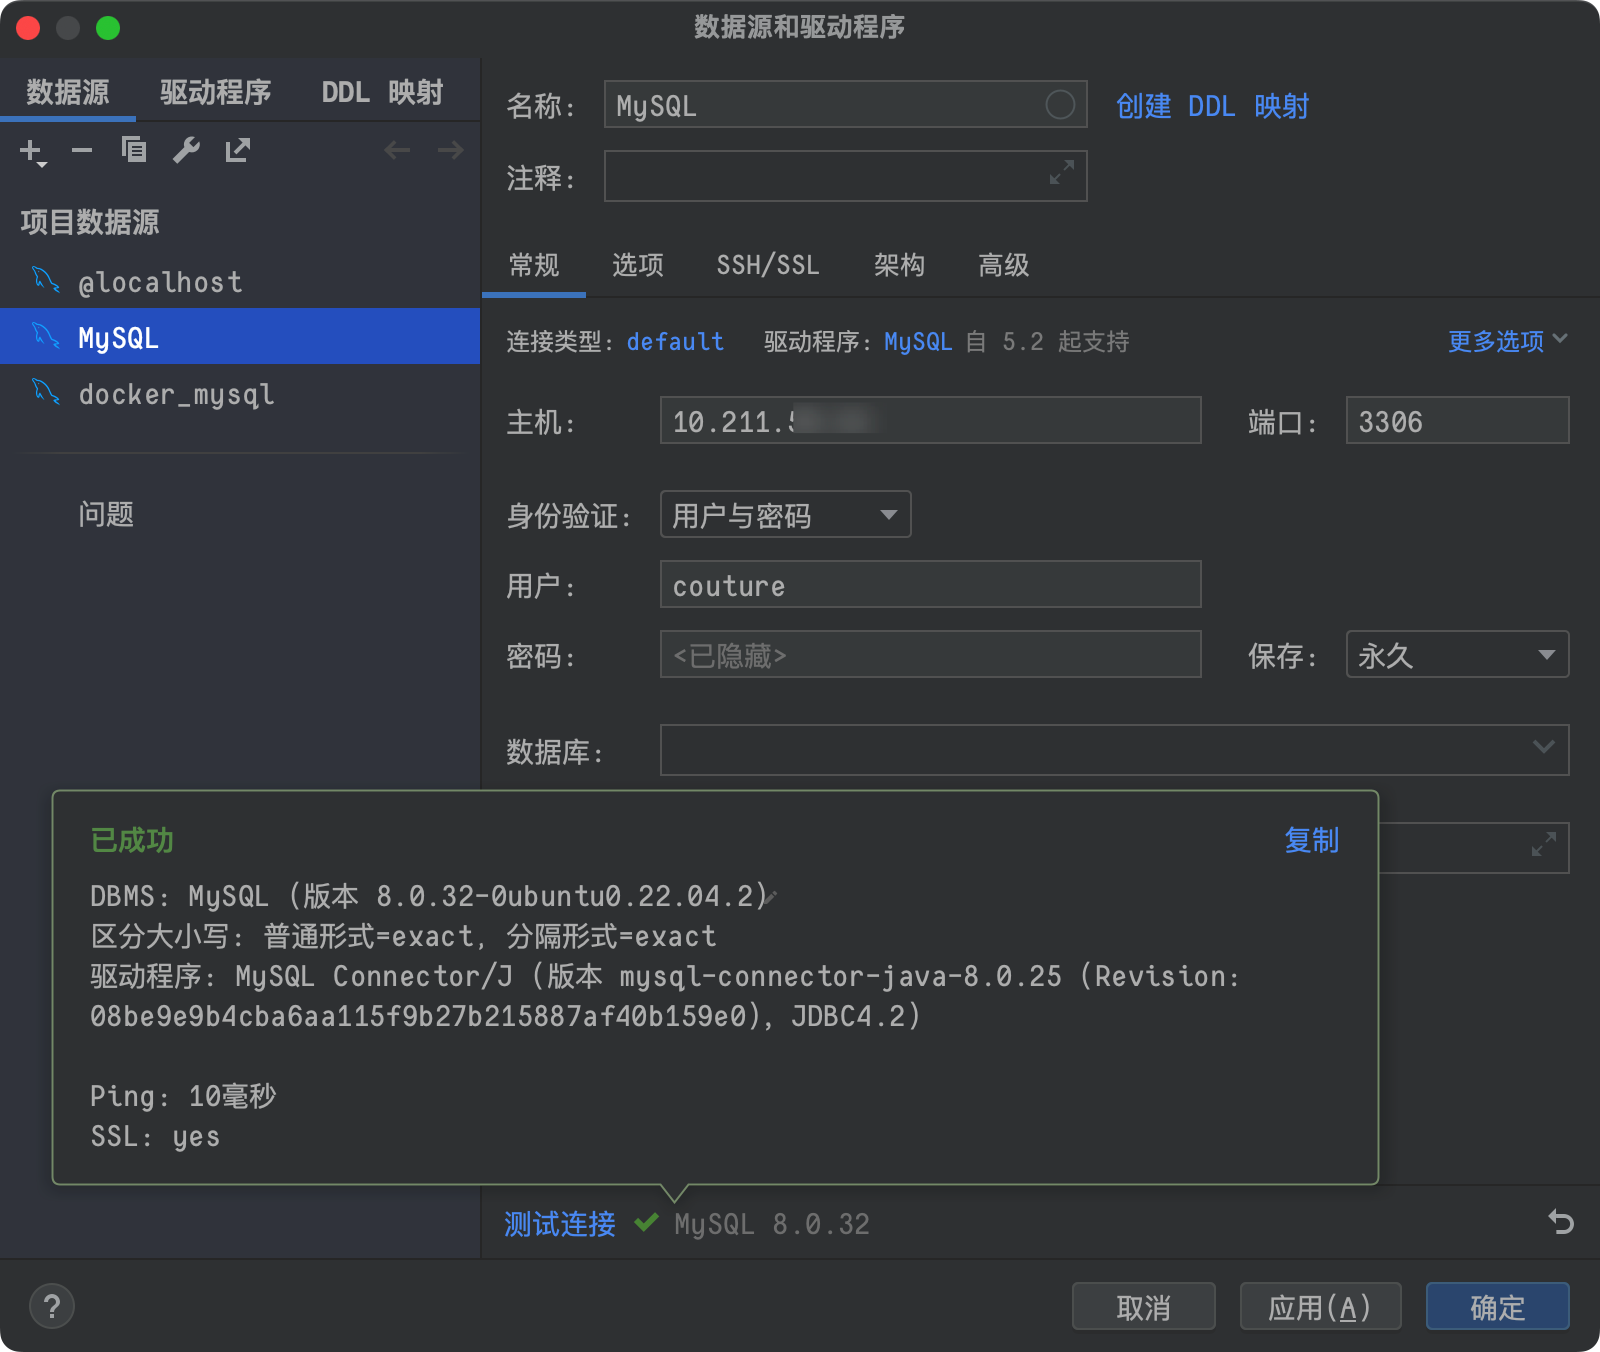Click the Ping: 10毫秒 line
Image resolution: width=1600 pixels, height=1352 pixels.
click(x=183, y=1096)
